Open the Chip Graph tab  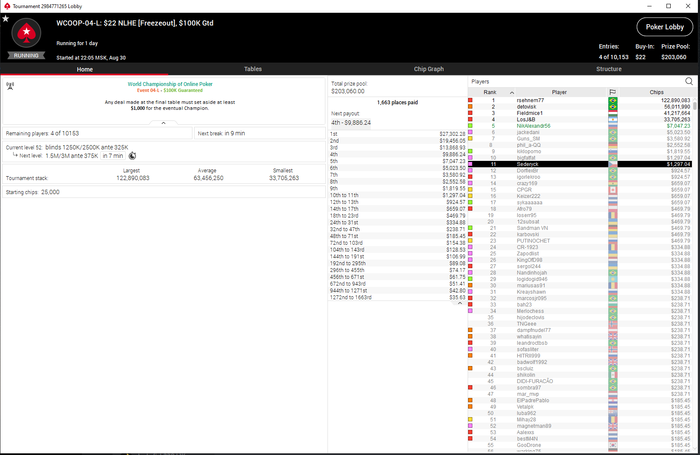tap(429, 69)
